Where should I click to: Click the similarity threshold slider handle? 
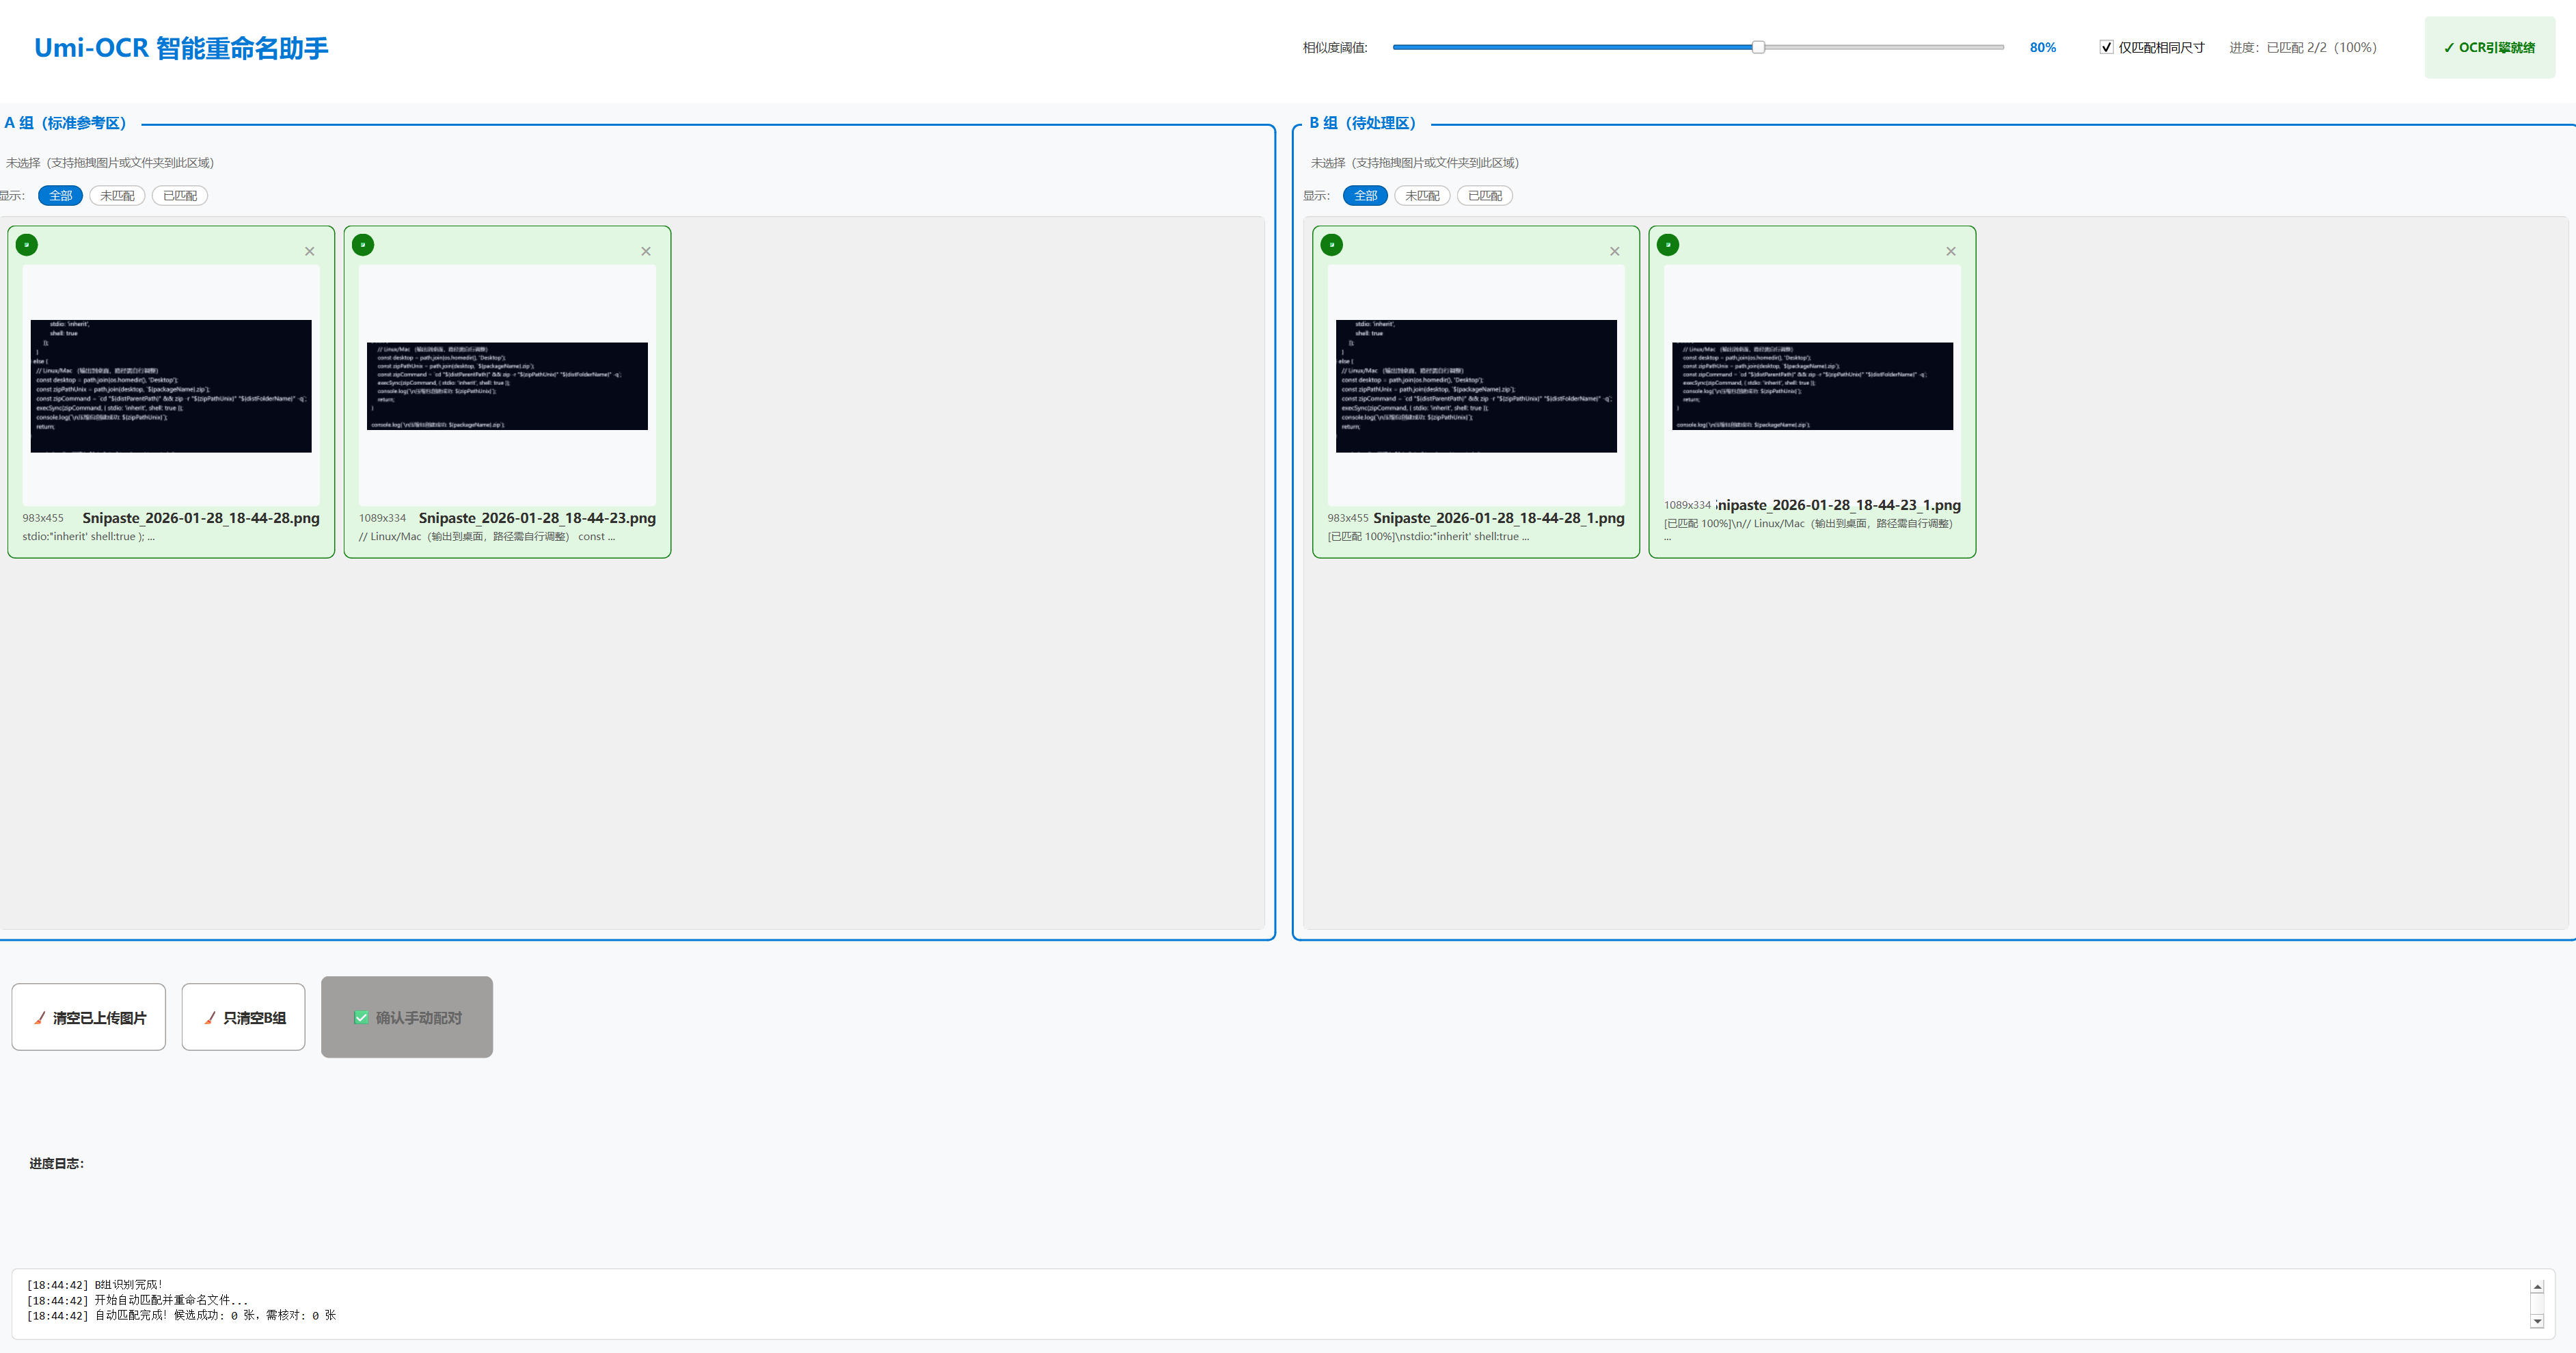click(1758, 47)
